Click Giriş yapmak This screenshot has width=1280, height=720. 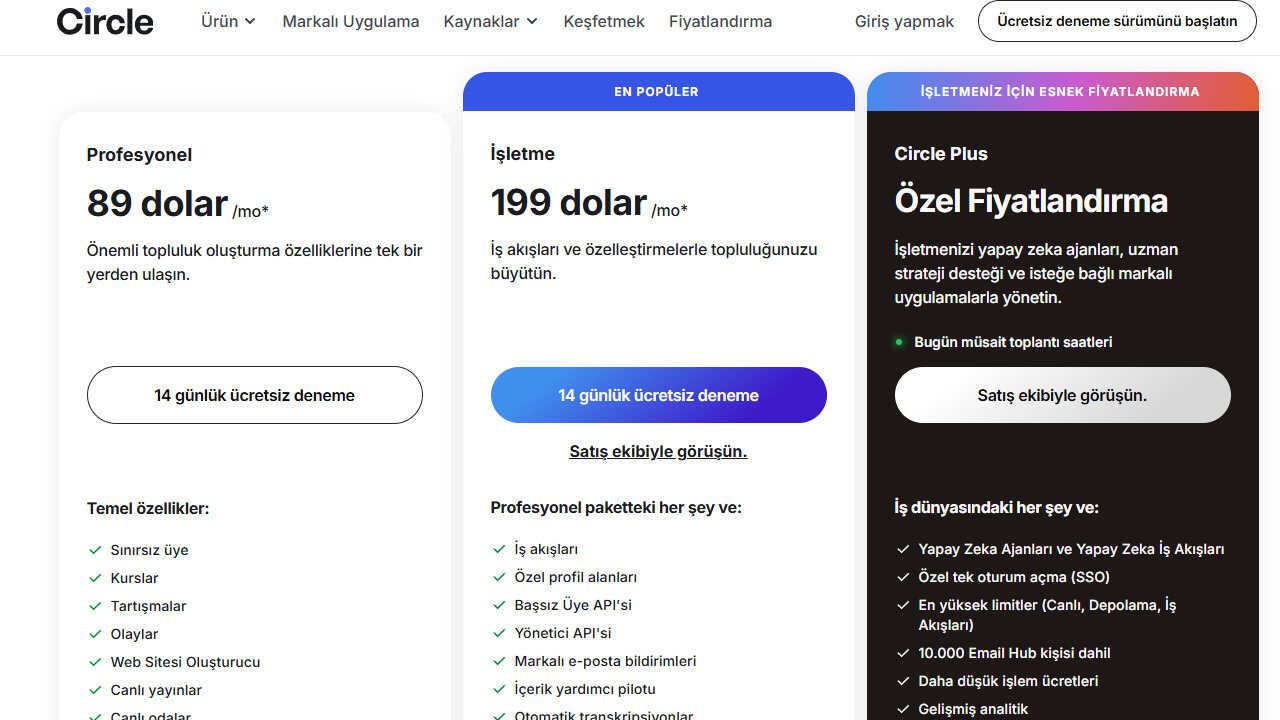pos(903,20)
